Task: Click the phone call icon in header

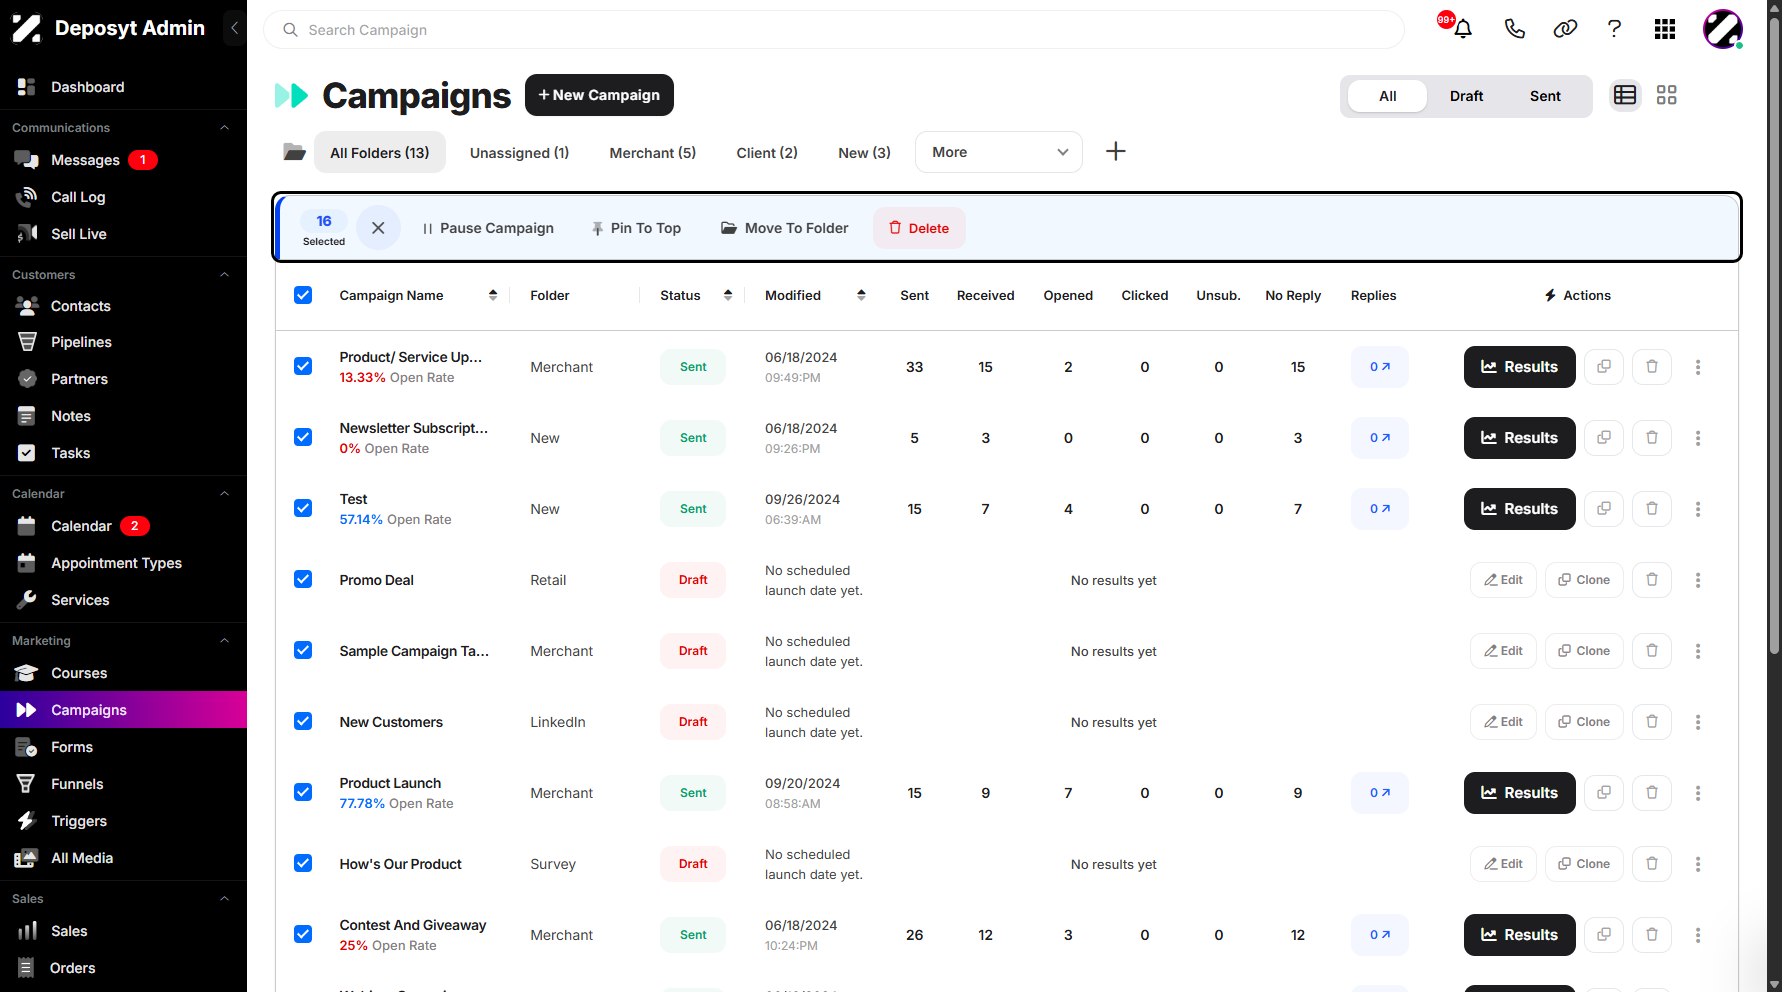Action: pos(1515,29)
